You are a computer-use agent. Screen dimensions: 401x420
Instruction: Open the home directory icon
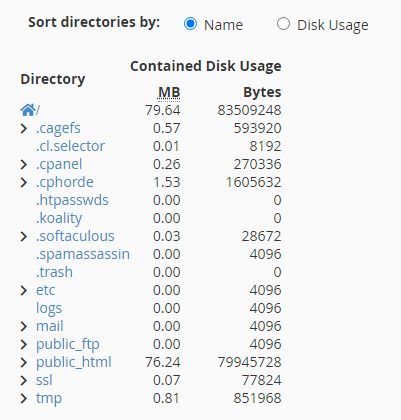pos(28,110)
